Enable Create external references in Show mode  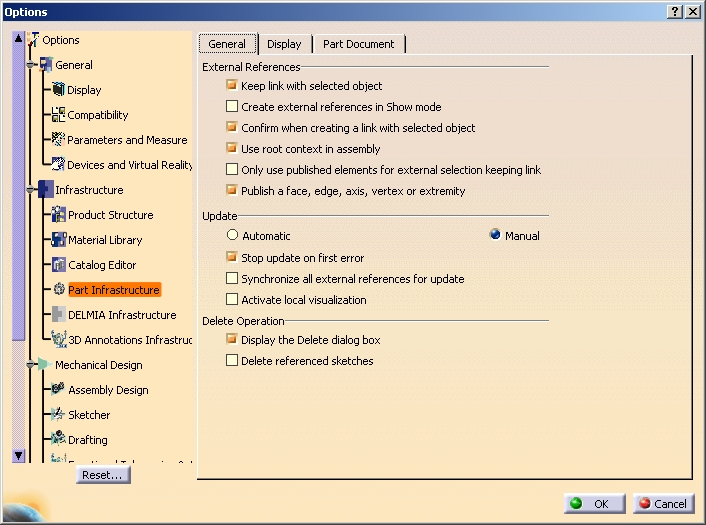[x=232, y=106]
